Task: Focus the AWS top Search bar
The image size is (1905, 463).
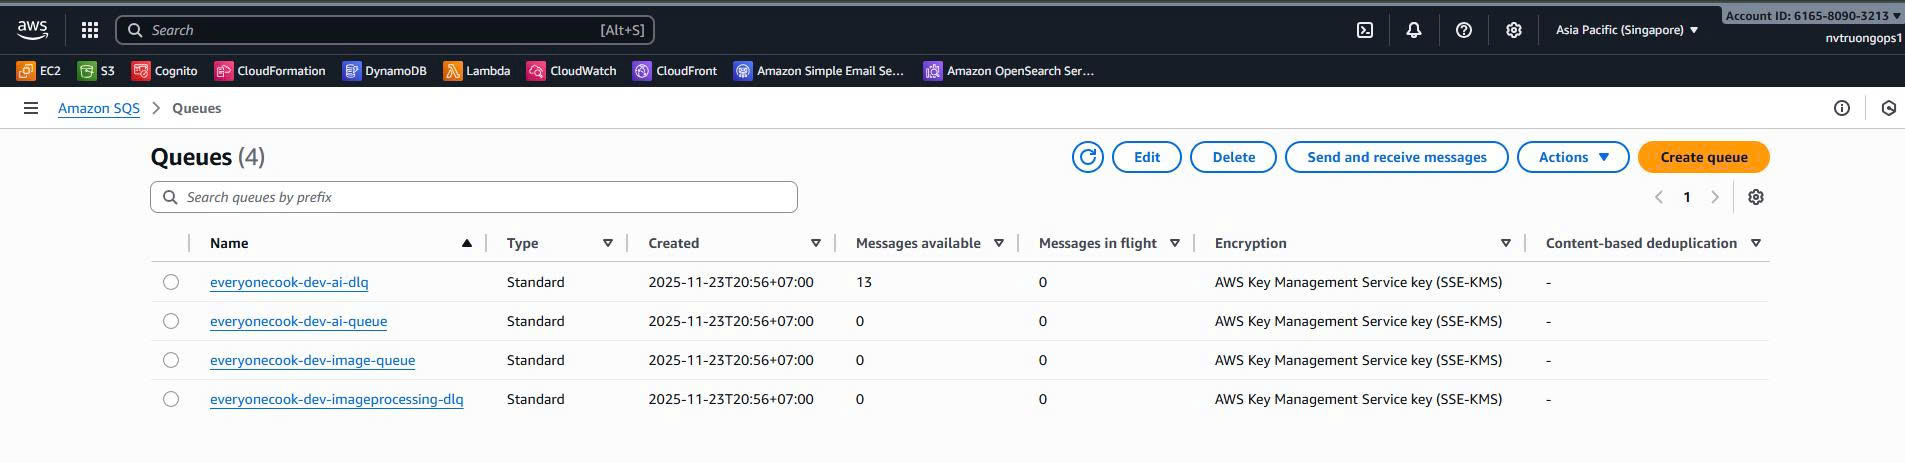Action: 385,30
